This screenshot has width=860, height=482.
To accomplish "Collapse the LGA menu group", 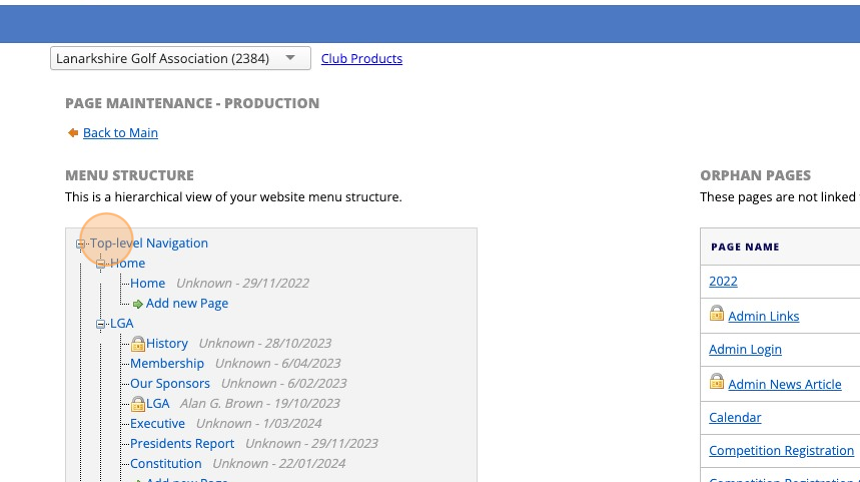I will point(100,325).
